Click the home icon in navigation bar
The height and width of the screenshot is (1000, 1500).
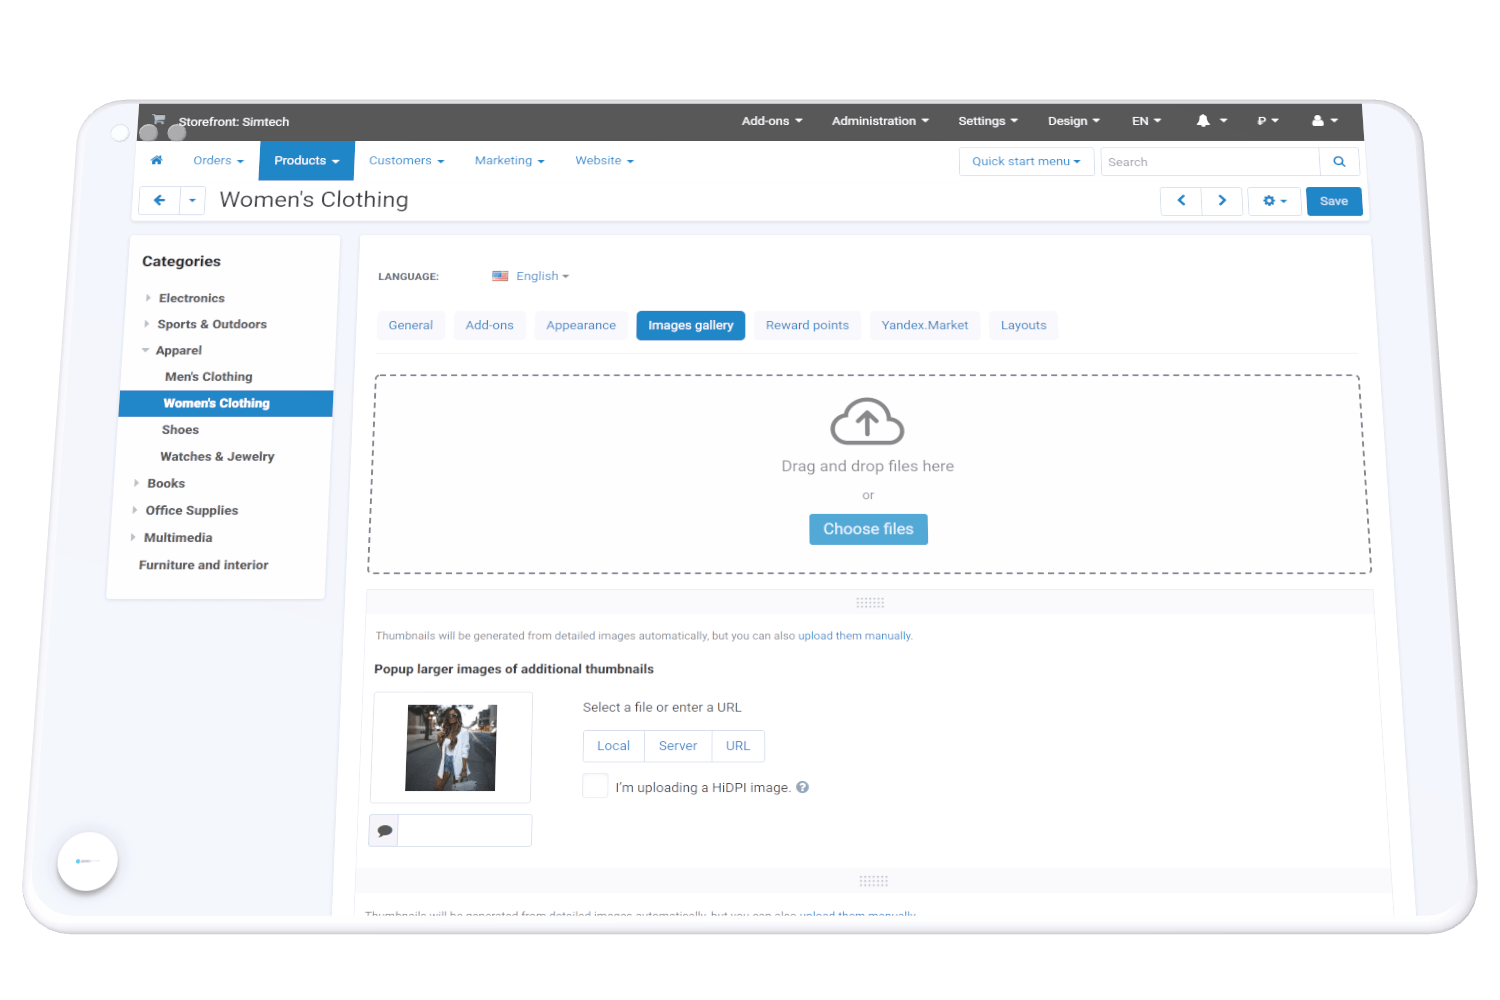(156, 160)
